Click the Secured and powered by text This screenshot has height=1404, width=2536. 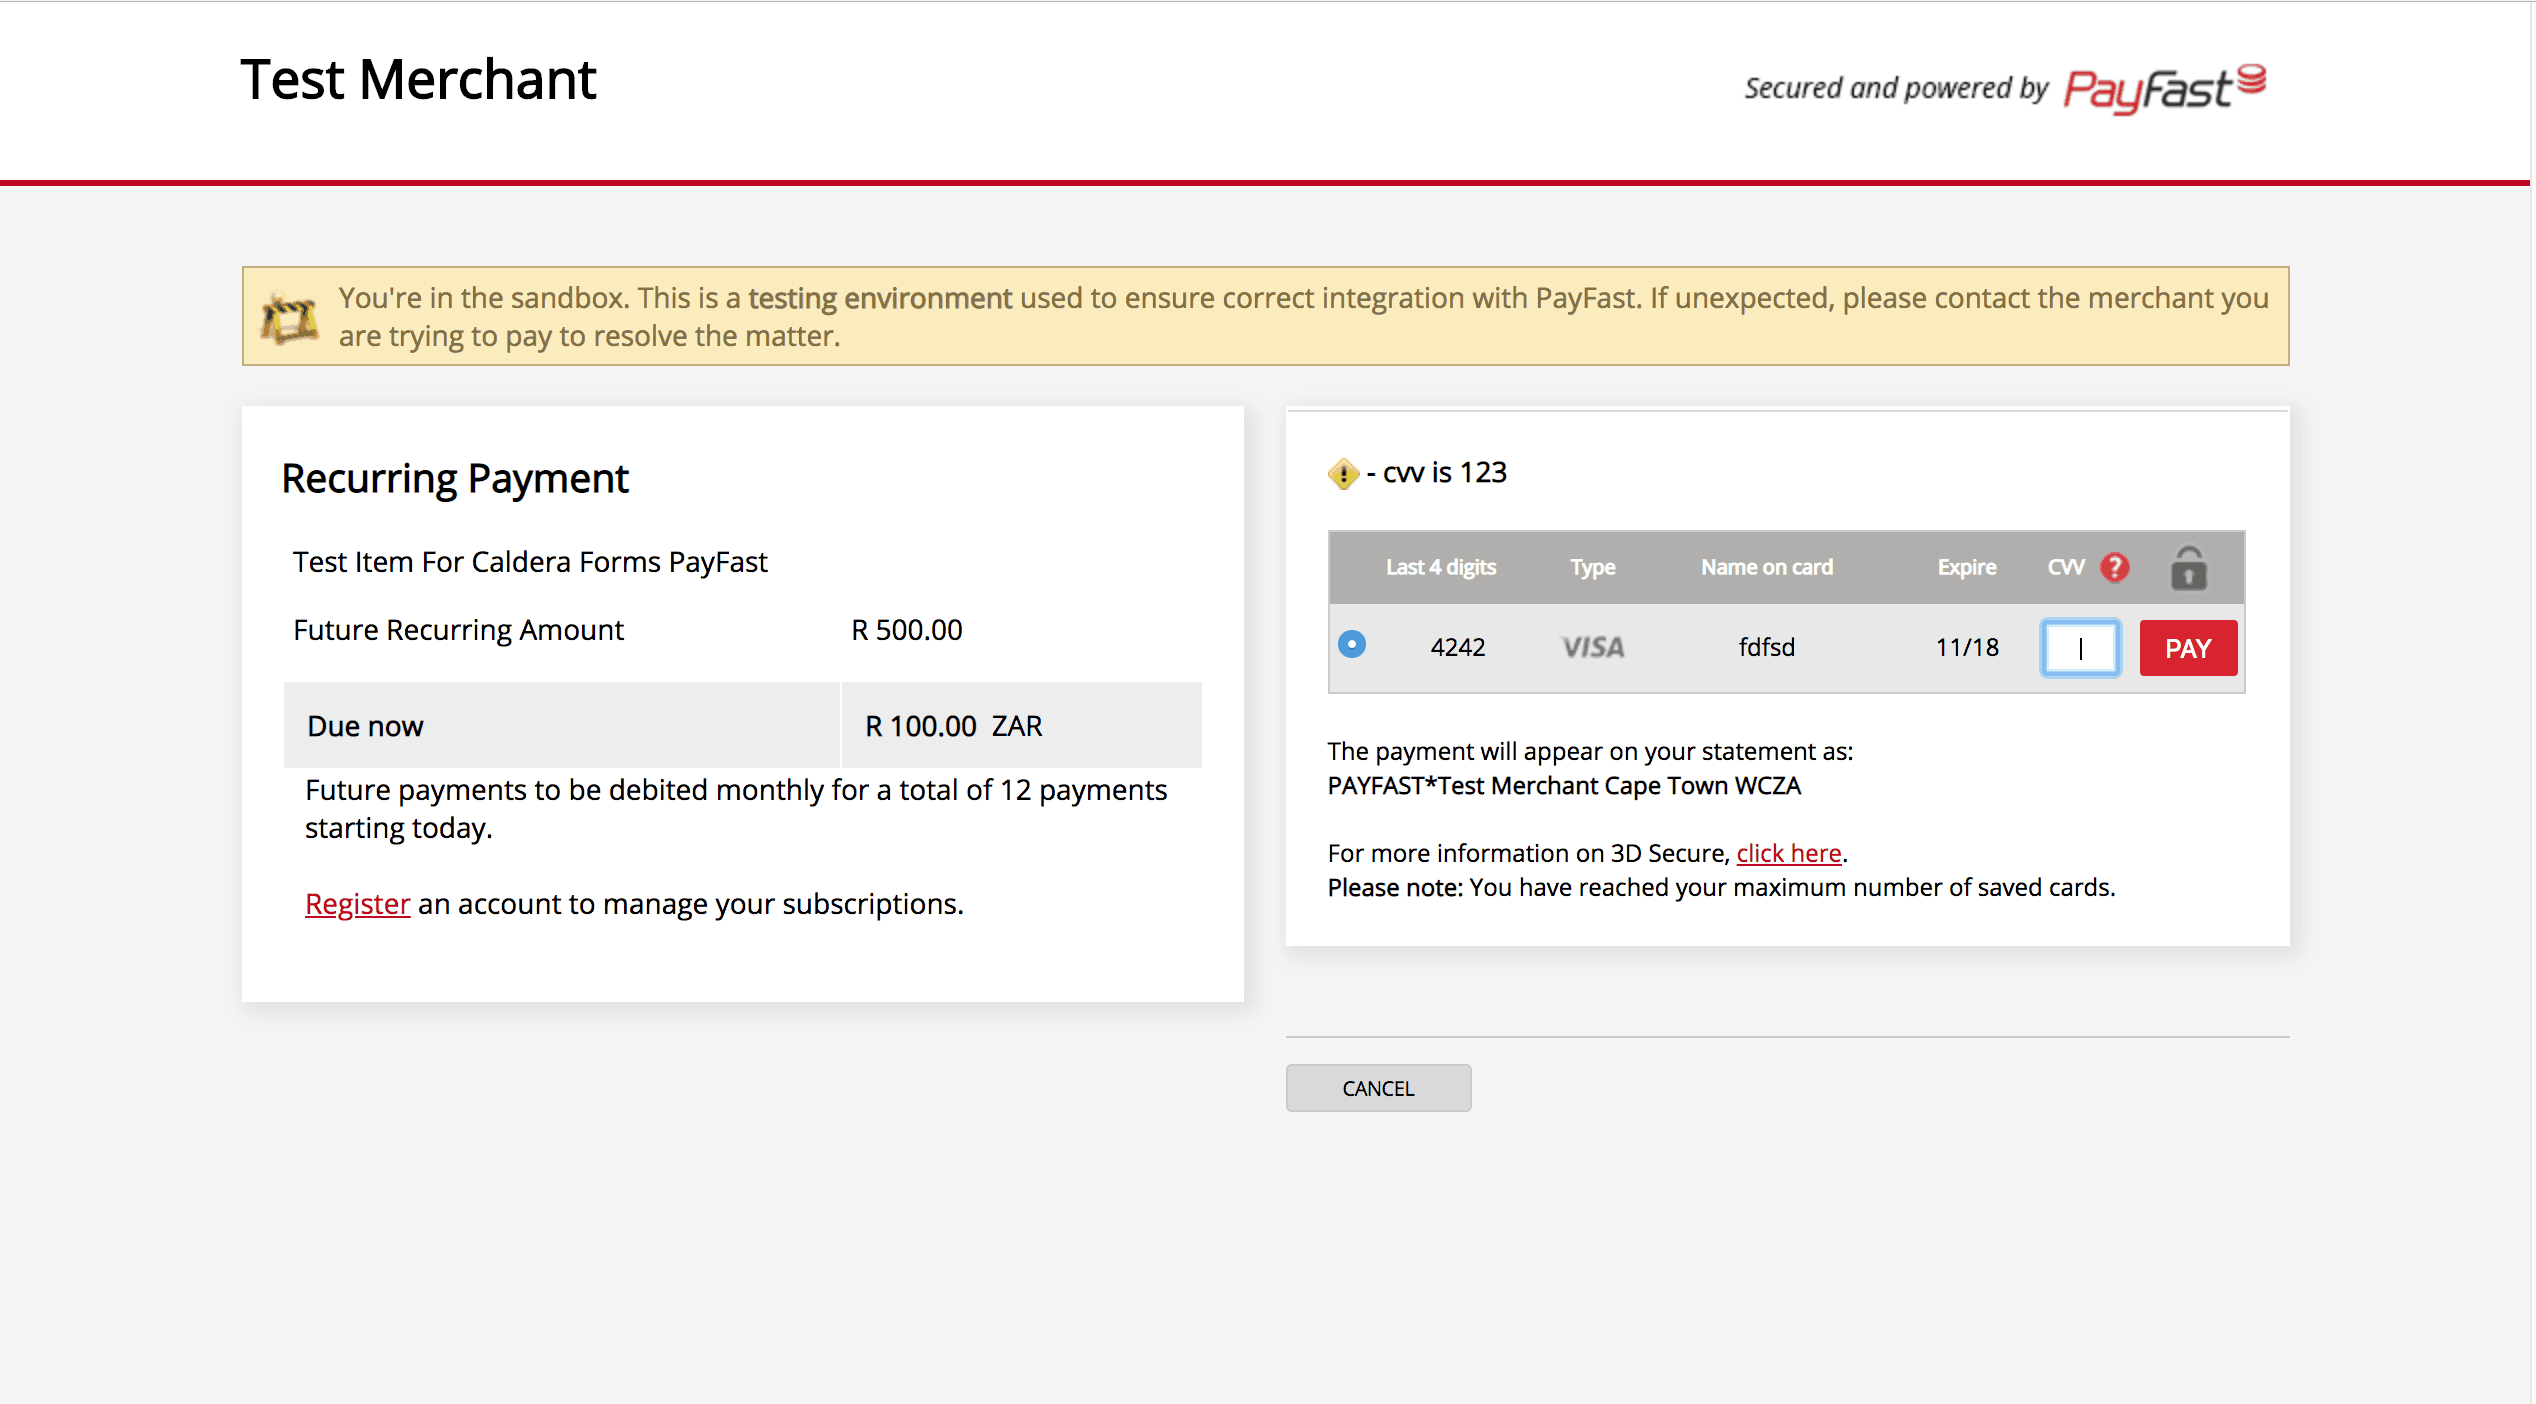1896,88
